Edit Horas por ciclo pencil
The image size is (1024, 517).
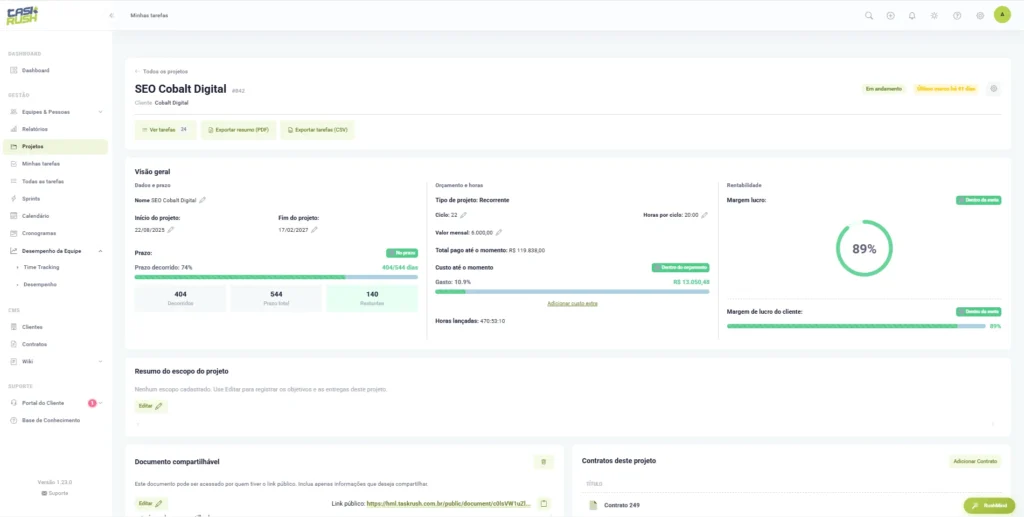click(704, 215)
